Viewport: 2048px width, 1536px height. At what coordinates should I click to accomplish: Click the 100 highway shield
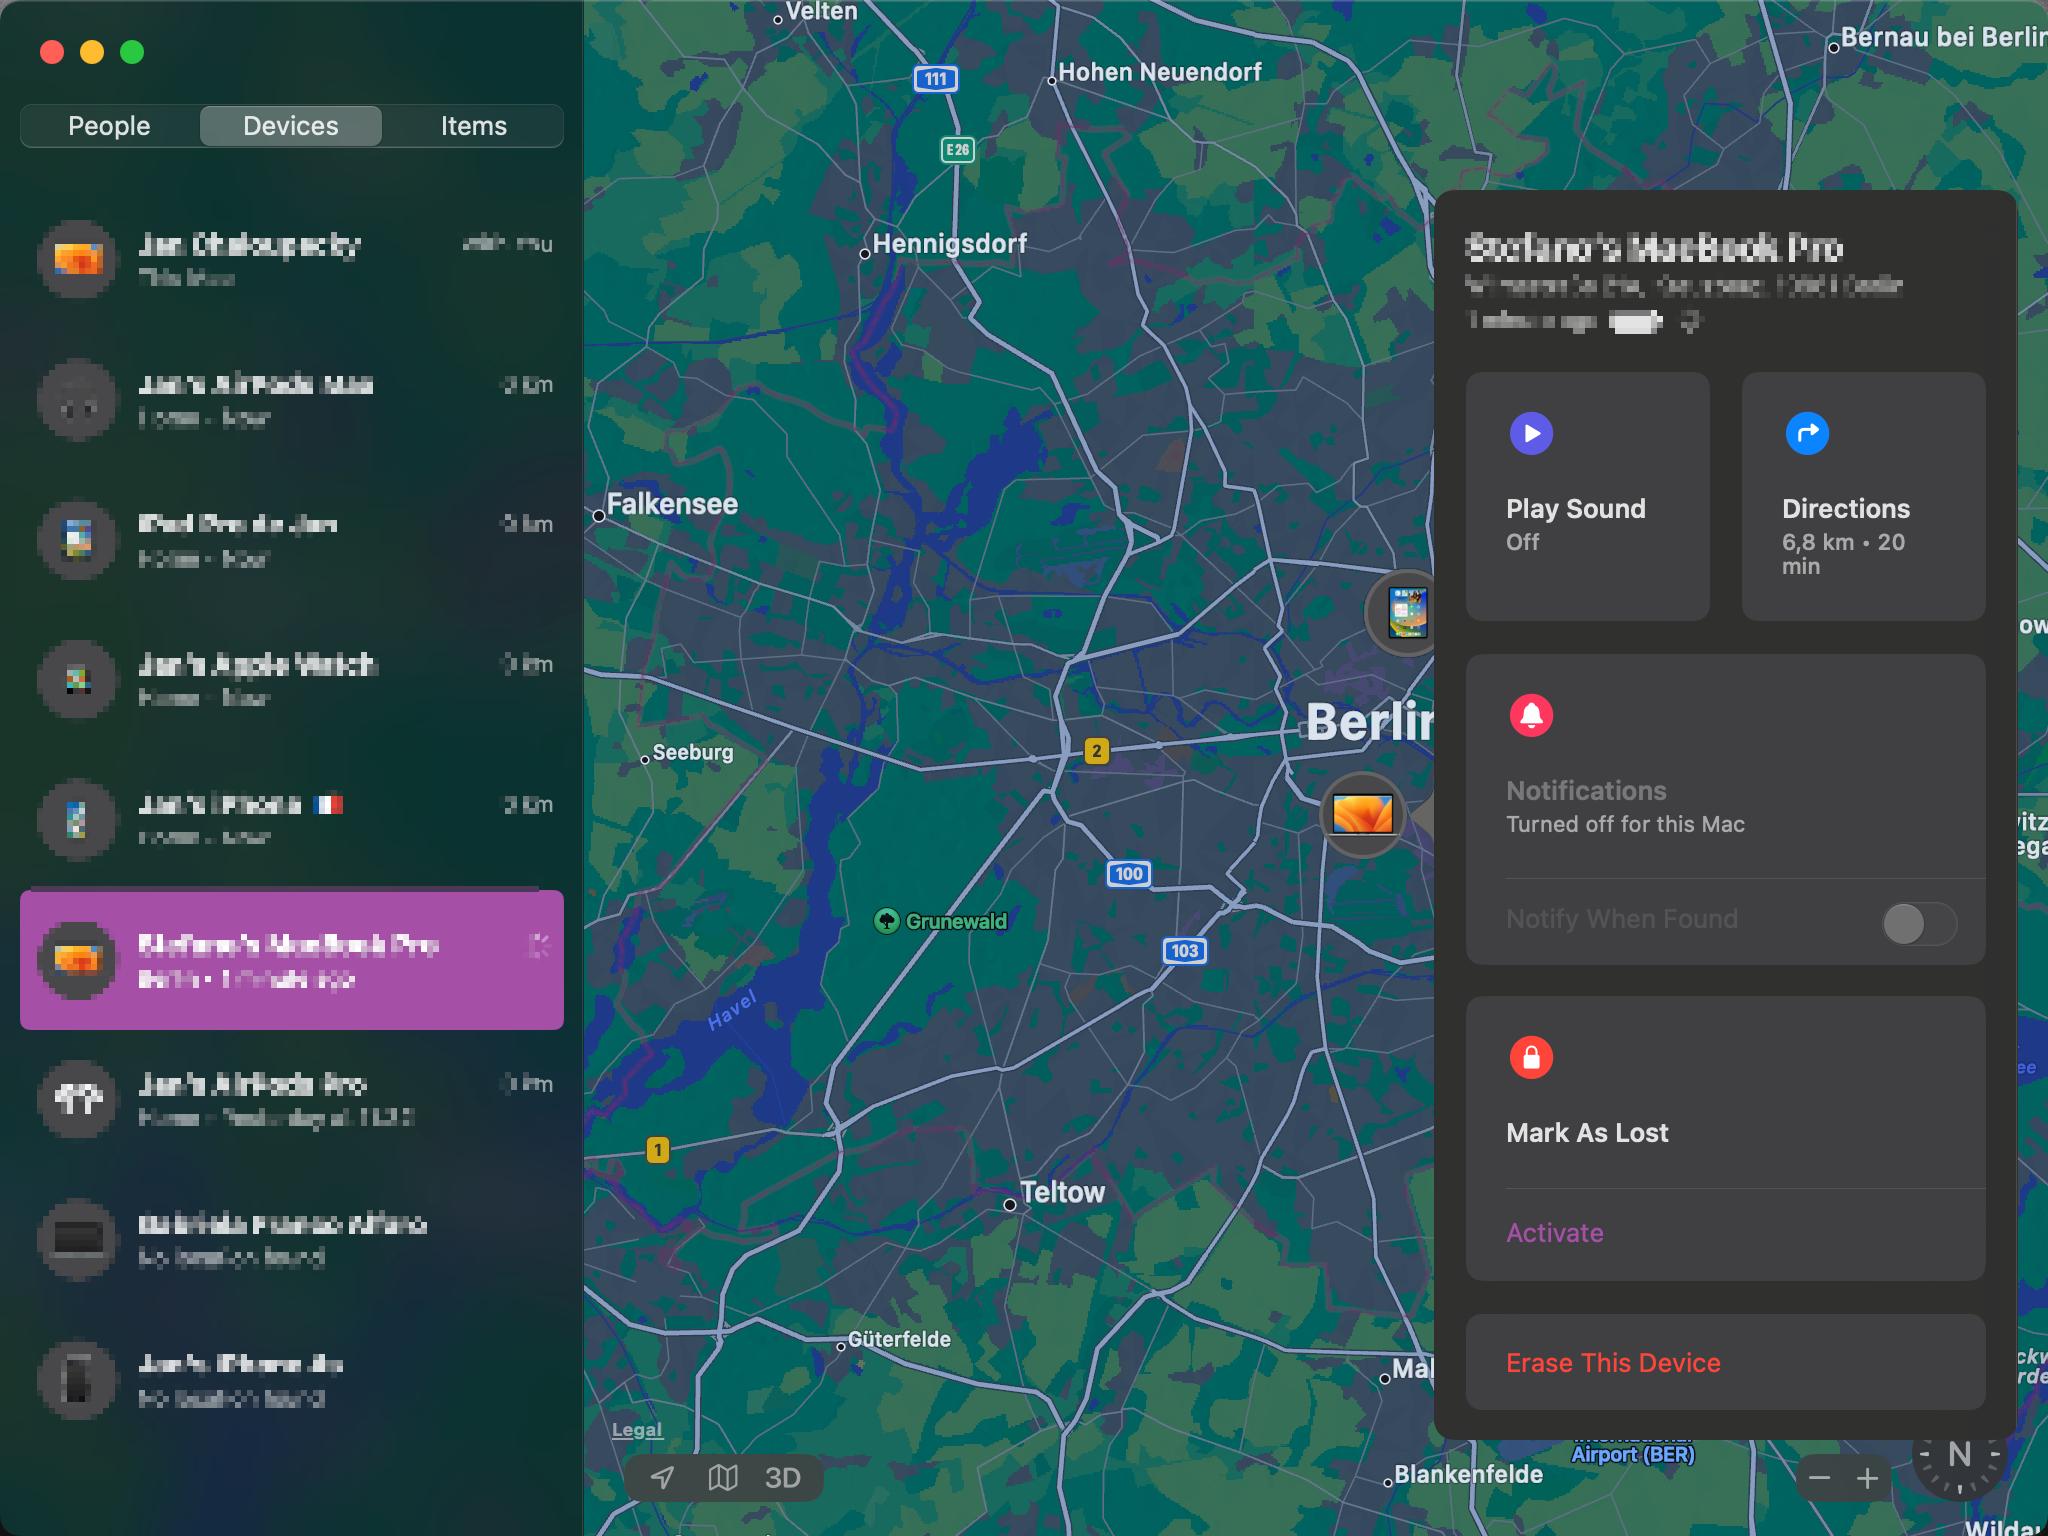[x=1128, y=874]
